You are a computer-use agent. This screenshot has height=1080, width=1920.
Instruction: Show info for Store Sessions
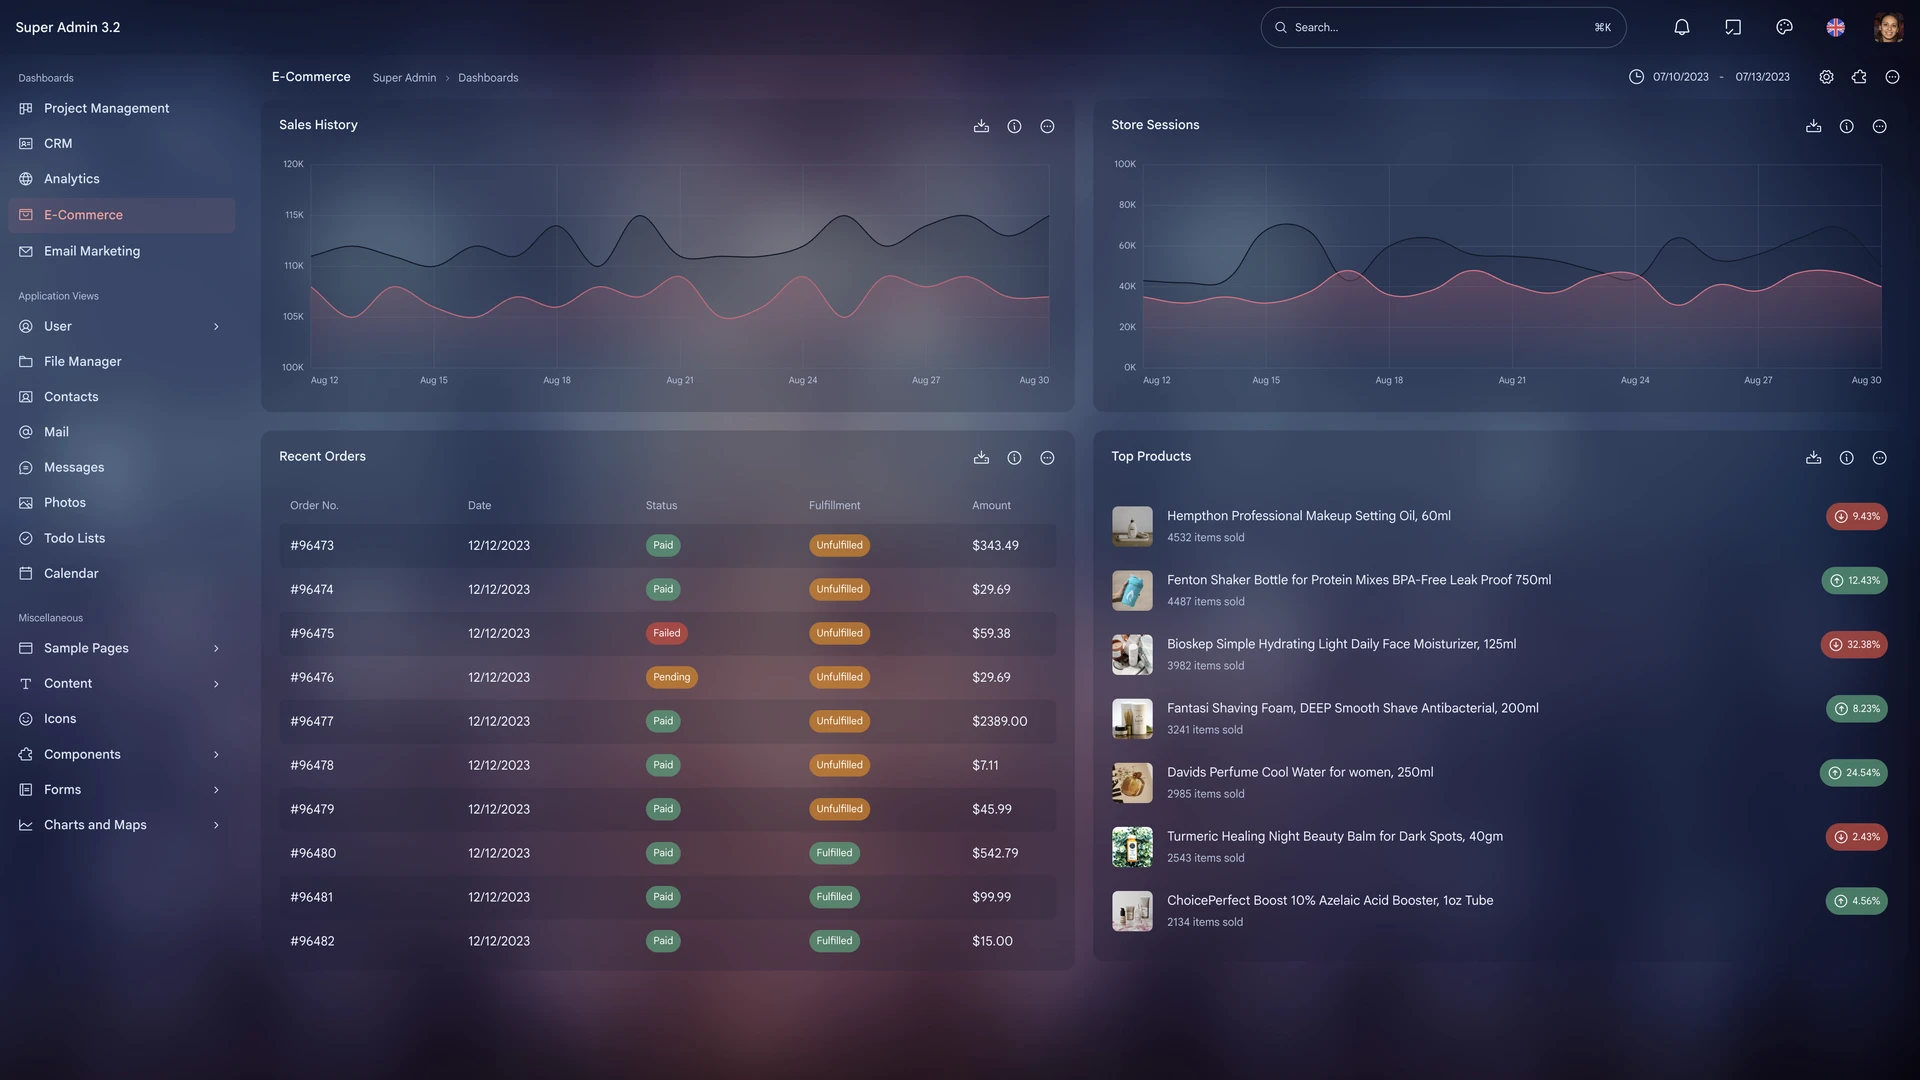[1846, 126]
